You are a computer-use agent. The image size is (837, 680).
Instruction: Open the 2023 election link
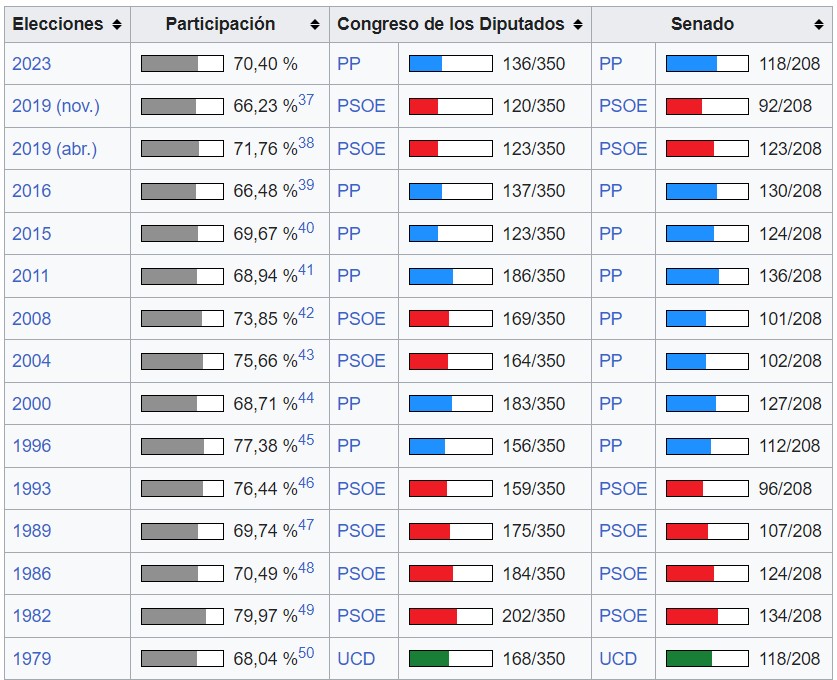[31, 64]
